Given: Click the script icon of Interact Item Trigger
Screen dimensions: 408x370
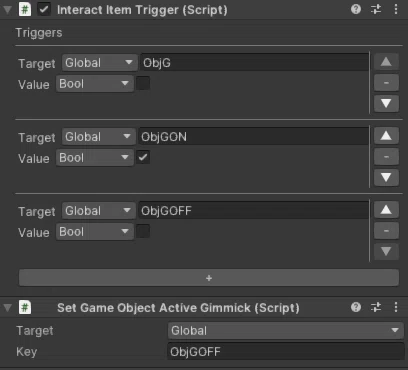Looking at the screenshot, I should click(25, 9).
